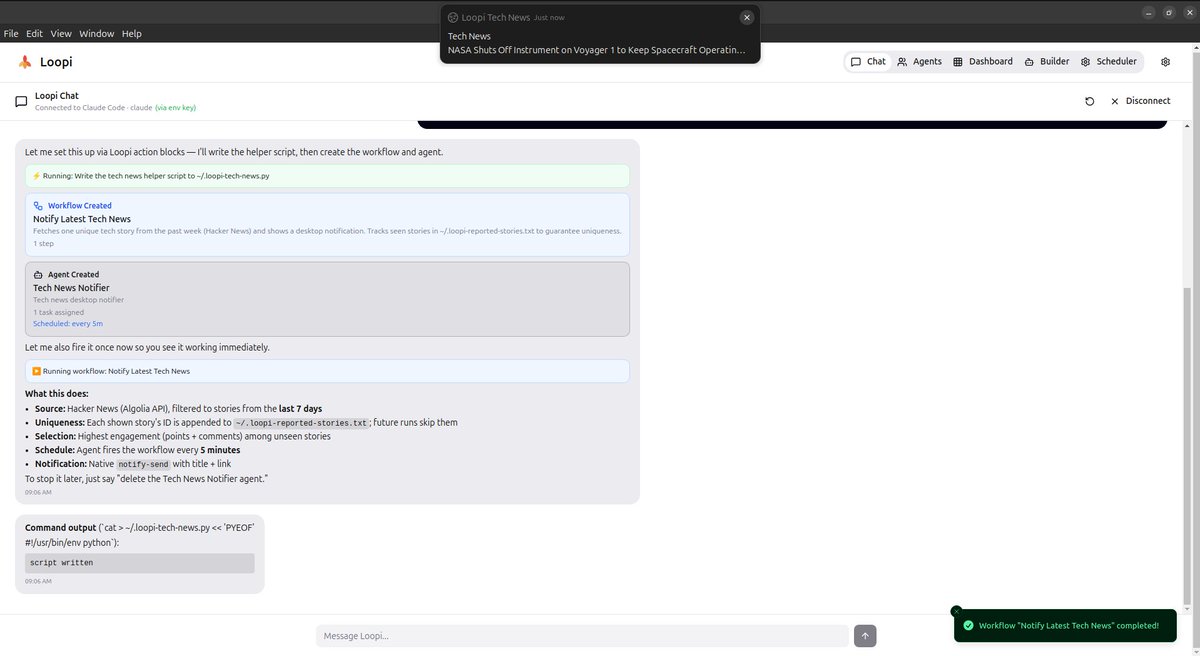1200x656 pixels.
Task: Open the View menu
Action: (x=61, y=33)
